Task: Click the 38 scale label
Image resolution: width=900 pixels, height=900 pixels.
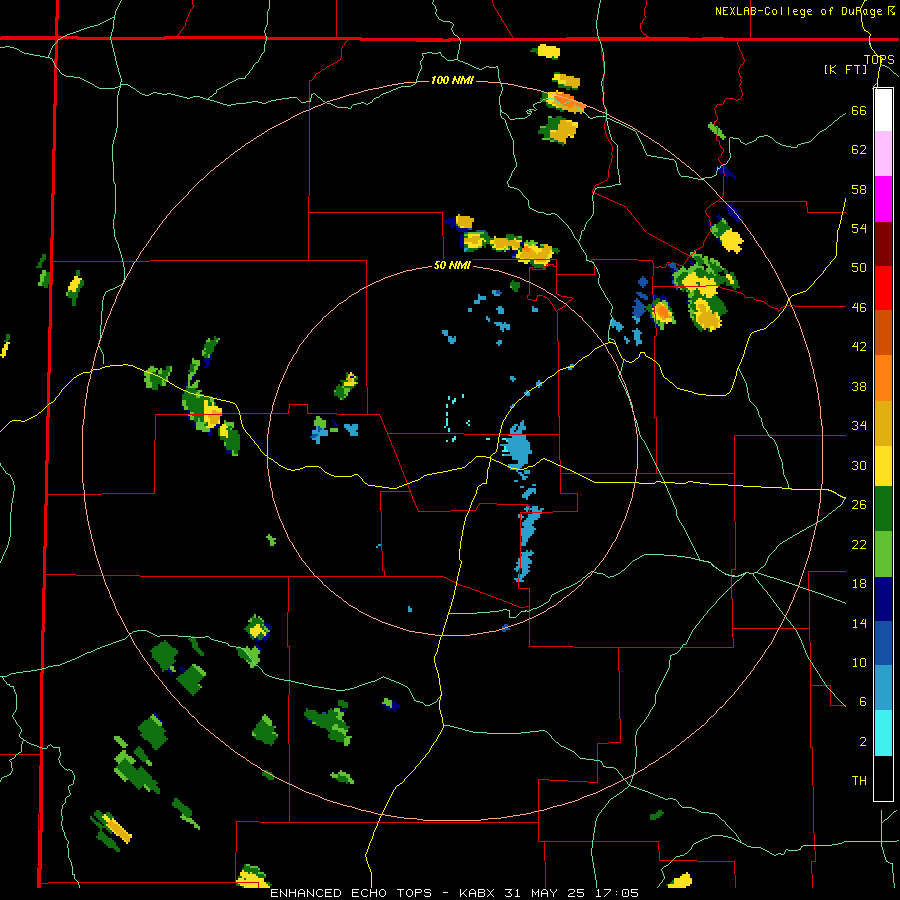Action: coord(859,386)
